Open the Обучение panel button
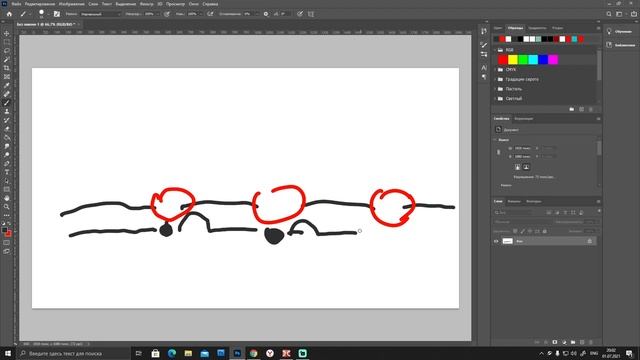Image resolution: width=640 pixels, height=360 pixels. click(x=620, y=31)
